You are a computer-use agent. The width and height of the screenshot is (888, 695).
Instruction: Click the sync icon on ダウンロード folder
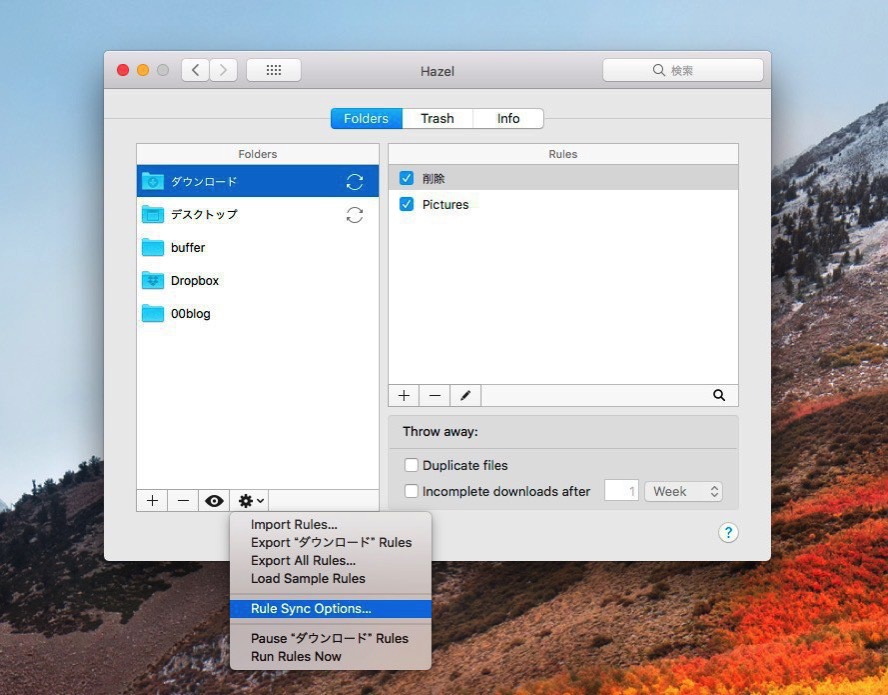coord(355,182)
